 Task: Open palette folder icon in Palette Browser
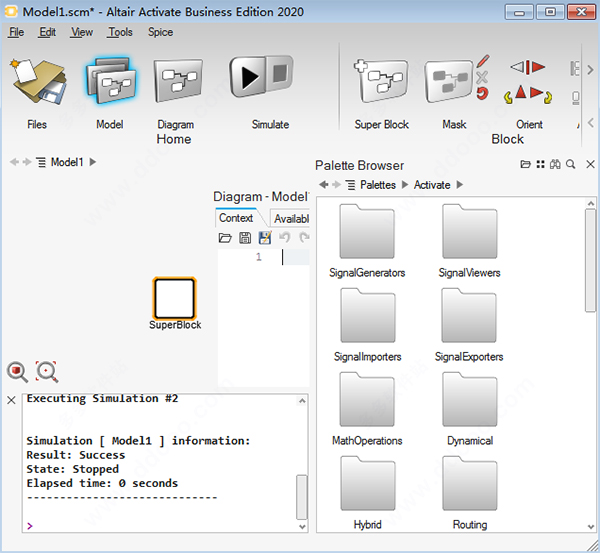click(526, 164)
